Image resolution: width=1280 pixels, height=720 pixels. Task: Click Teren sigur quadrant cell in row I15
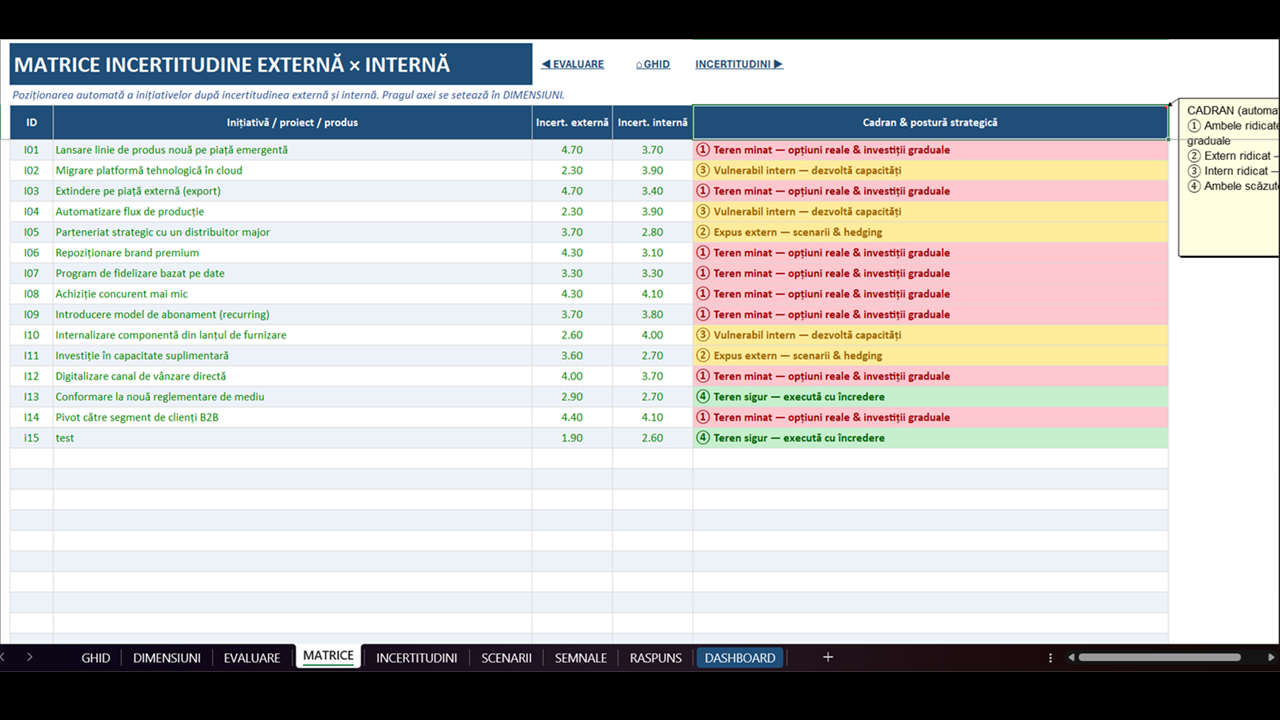coord(930,438)
